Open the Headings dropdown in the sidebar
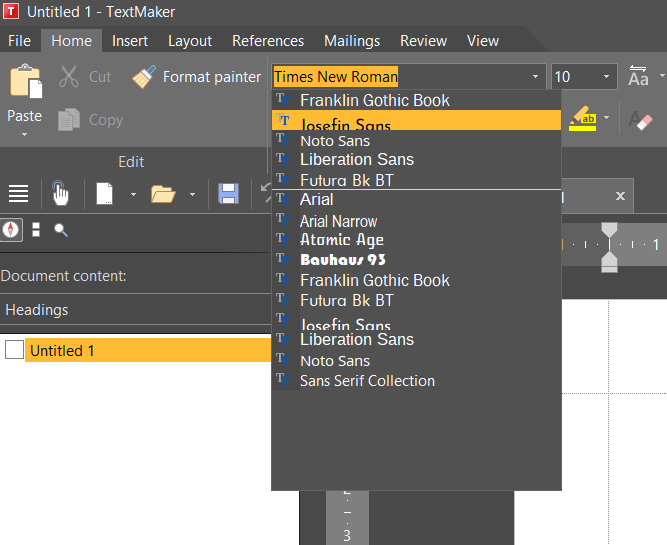The width and height of the screenshot is (667, 545). [x=135, y=310]
